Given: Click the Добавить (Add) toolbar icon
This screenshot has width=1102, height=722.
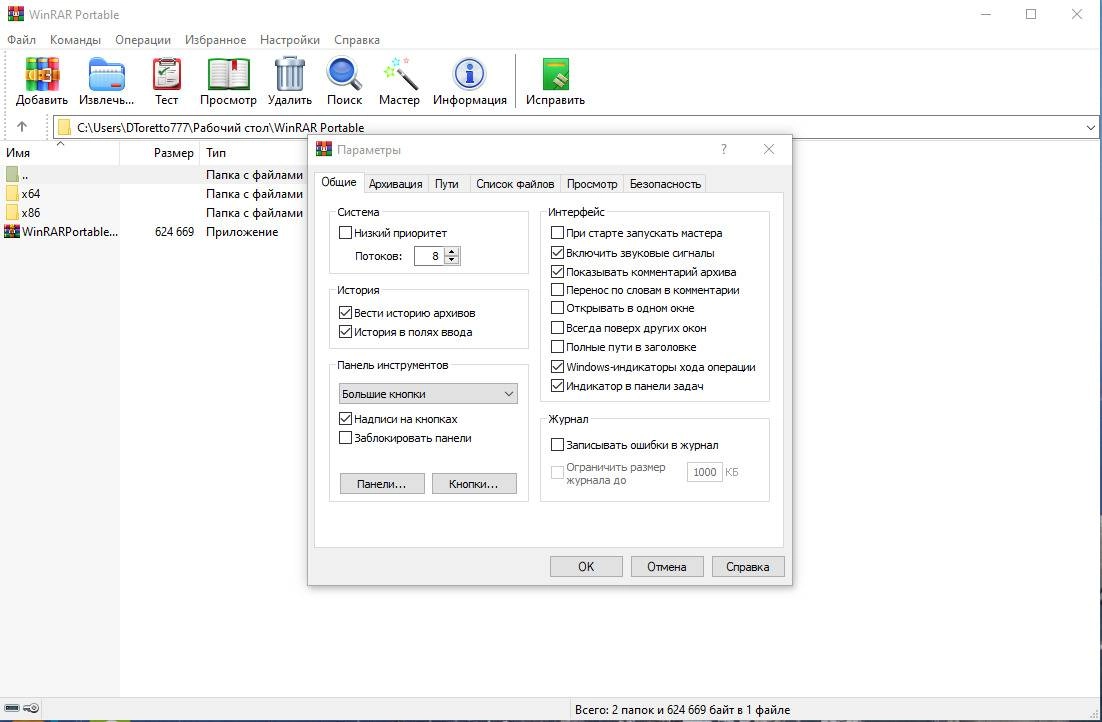Looking at the screenshot, I should click(41, 74).
